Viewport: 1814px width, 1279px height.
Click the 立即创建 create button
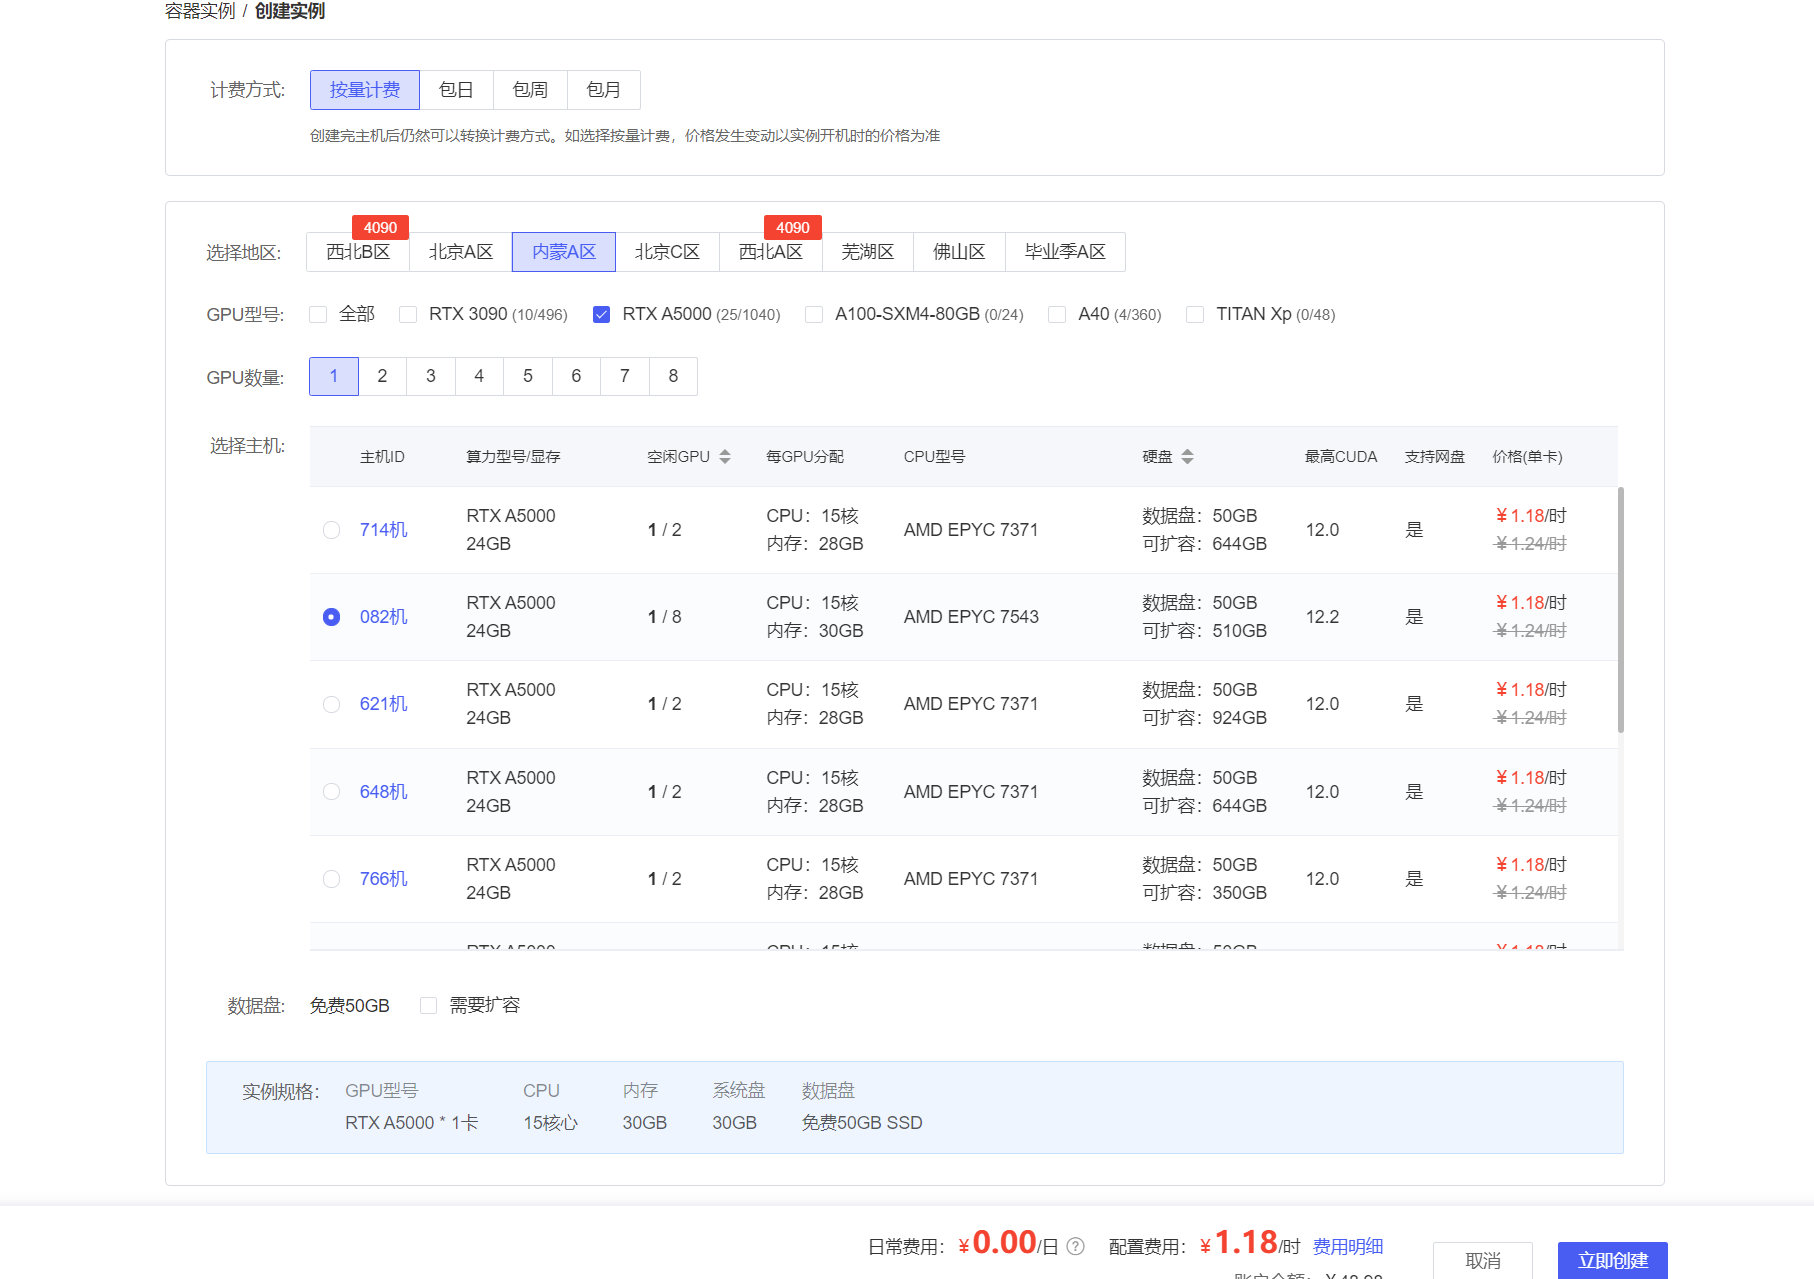point(1613,1260)
